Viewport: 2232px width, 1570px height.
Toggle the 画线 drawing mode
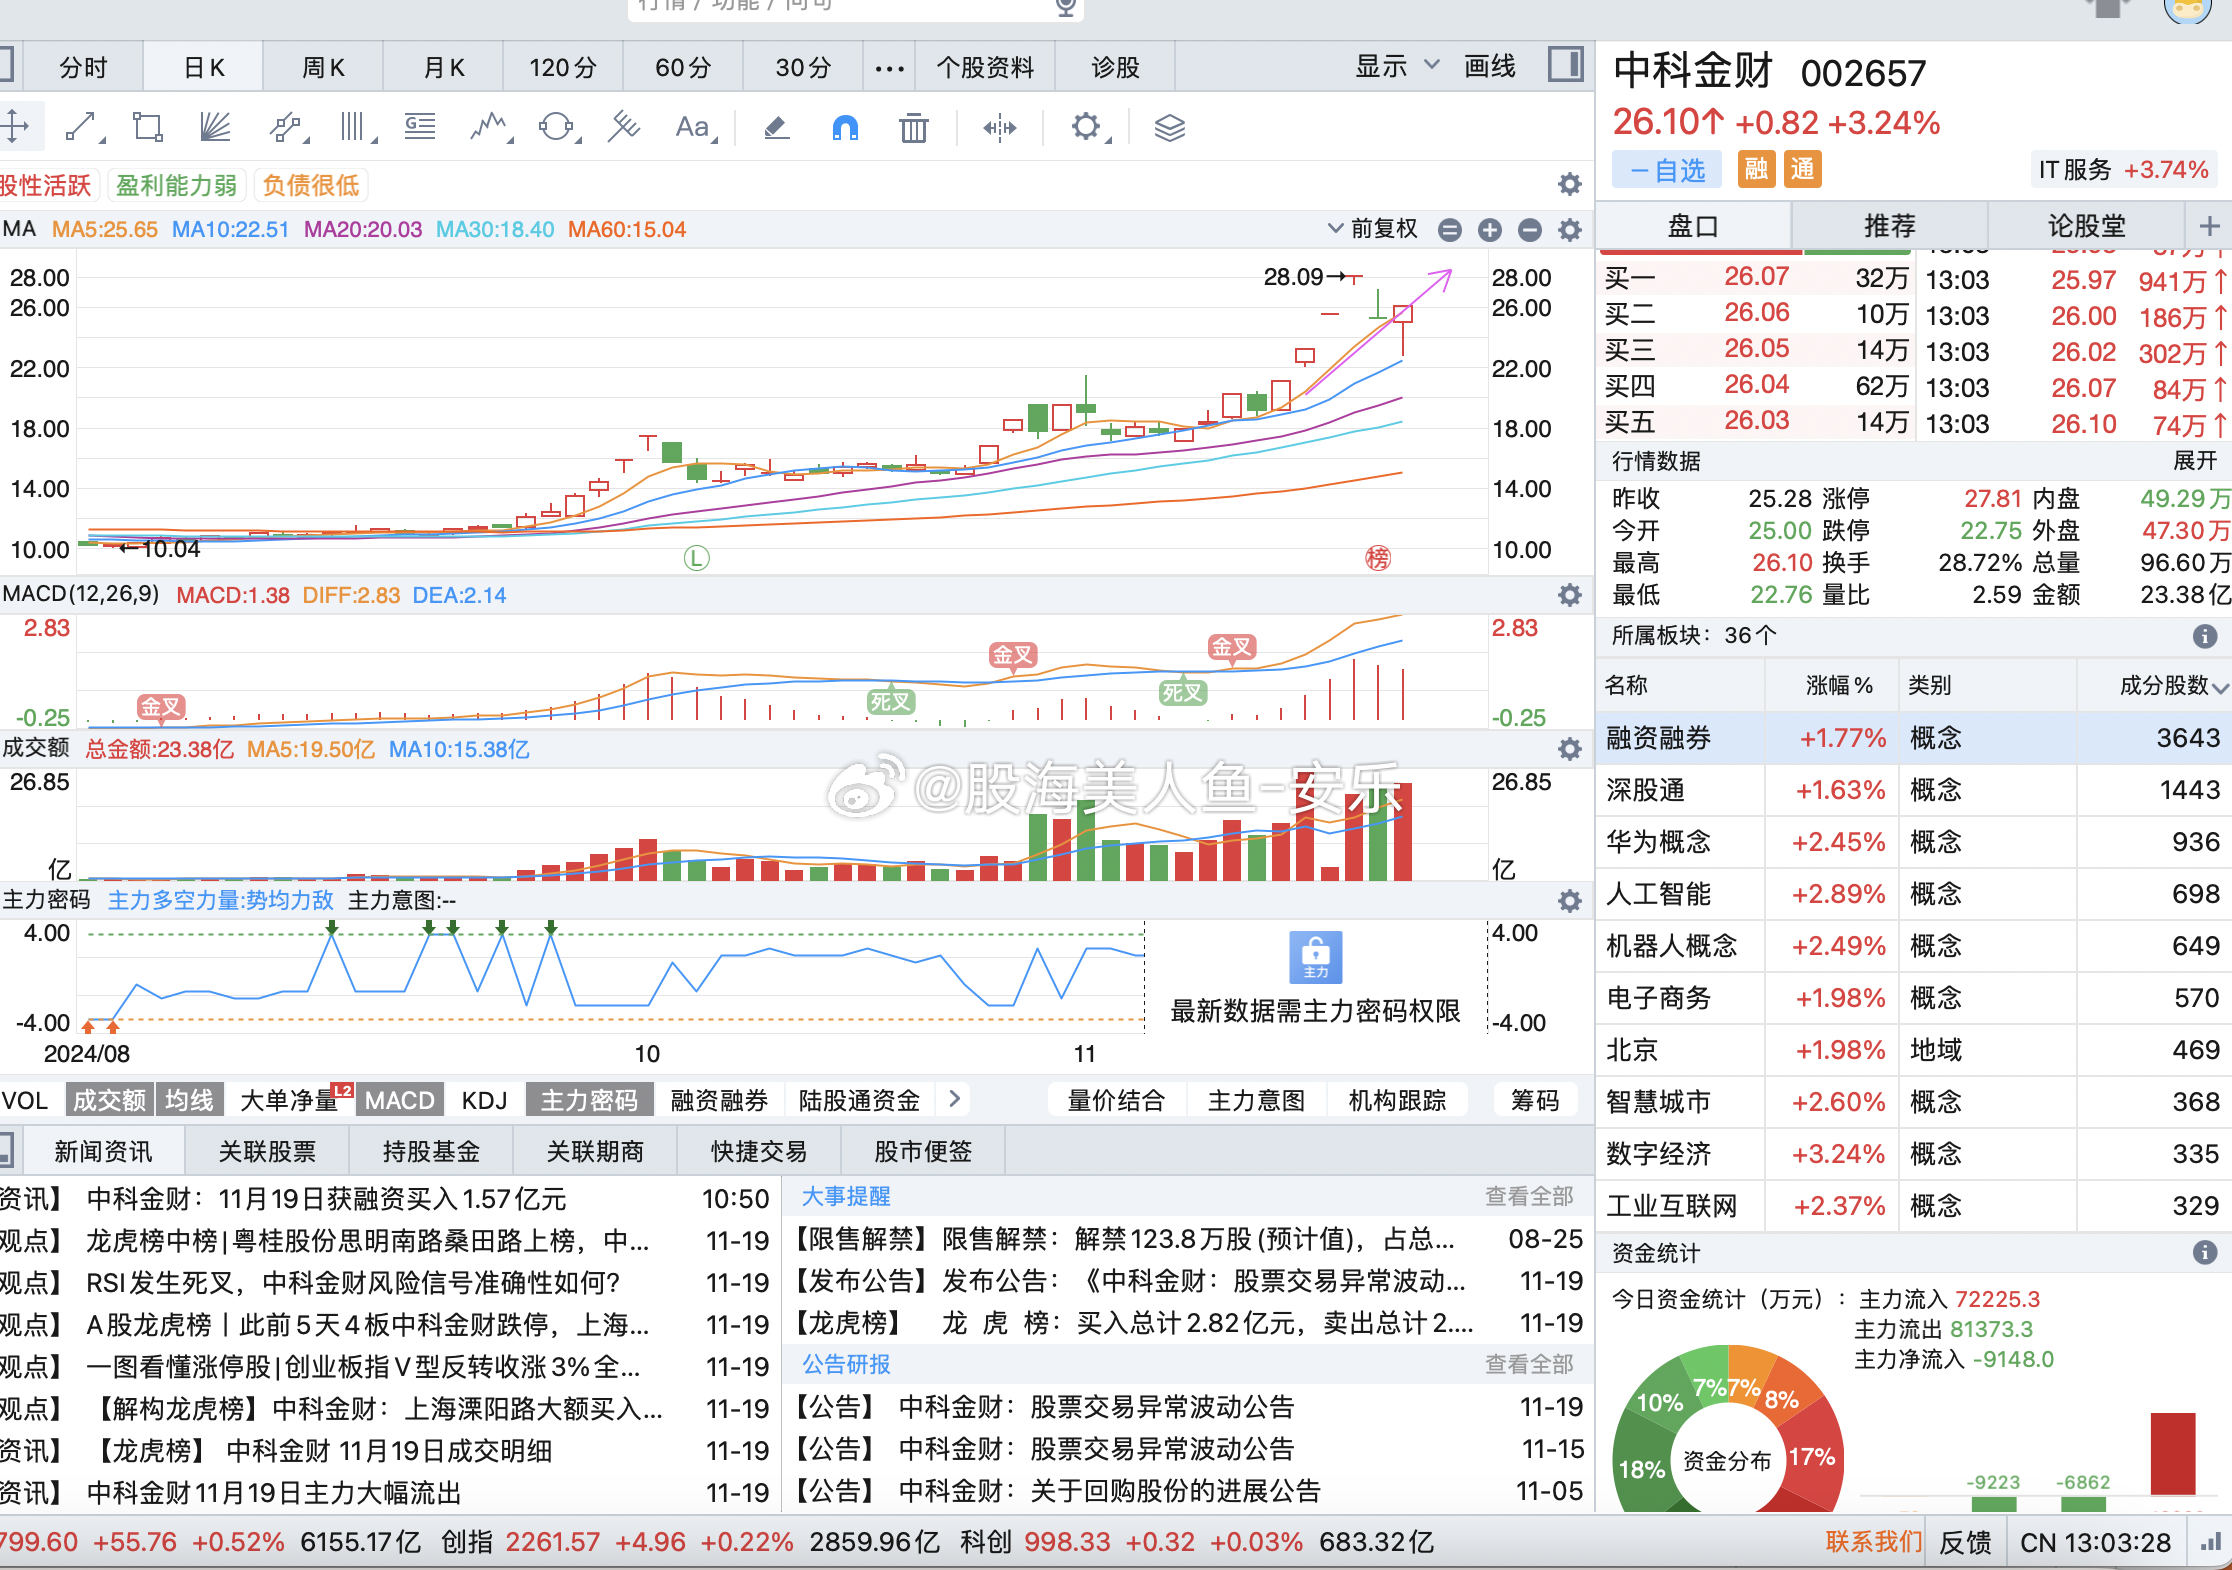1489,67
